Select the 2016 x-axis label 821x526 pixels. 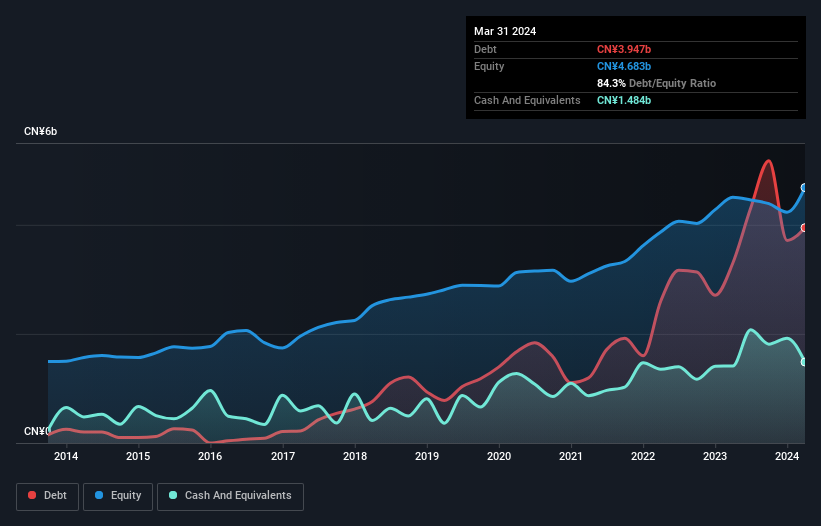click(210, 456)
